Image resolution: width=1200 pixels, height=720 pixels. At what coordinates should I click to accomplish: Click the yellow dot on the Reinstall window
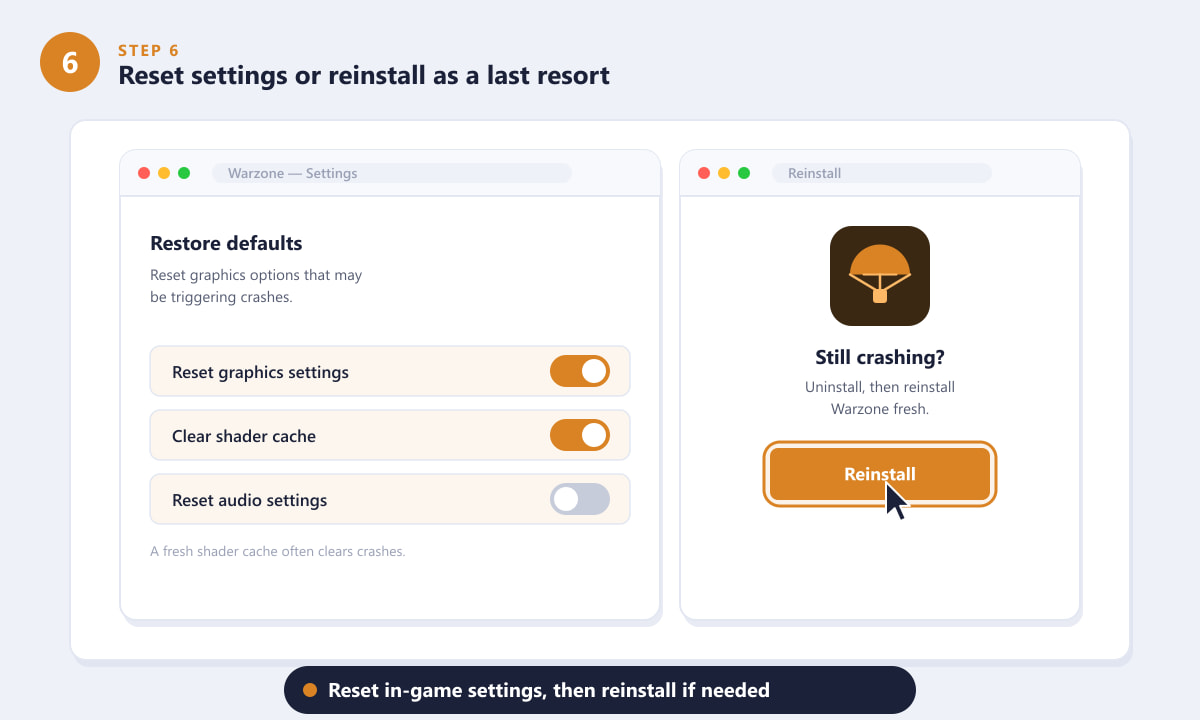point(724,173)
